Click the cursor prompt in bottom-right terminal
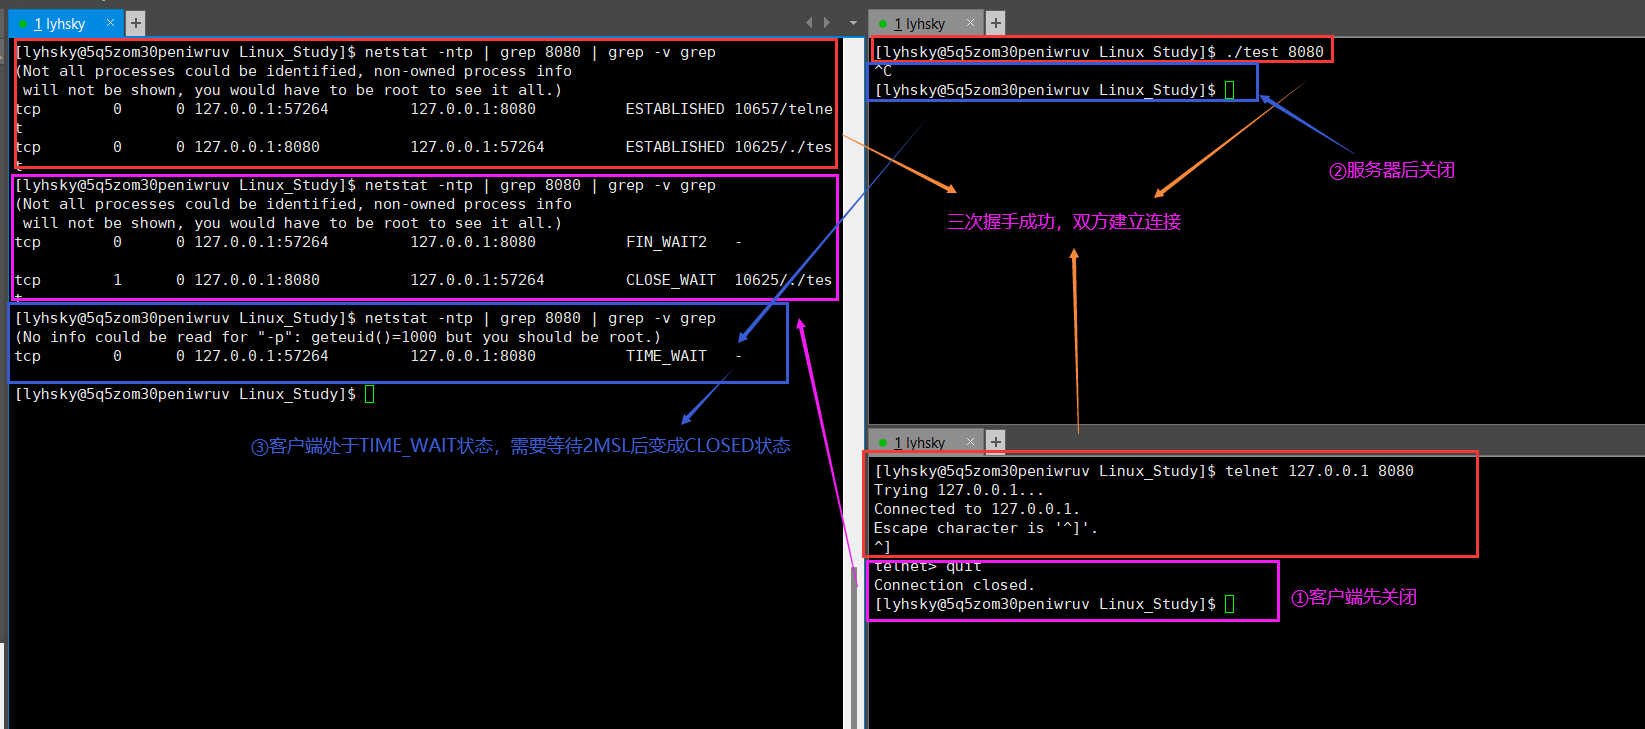Image resolution: width=1645 pixels, height=729 pixels. 1054,604
